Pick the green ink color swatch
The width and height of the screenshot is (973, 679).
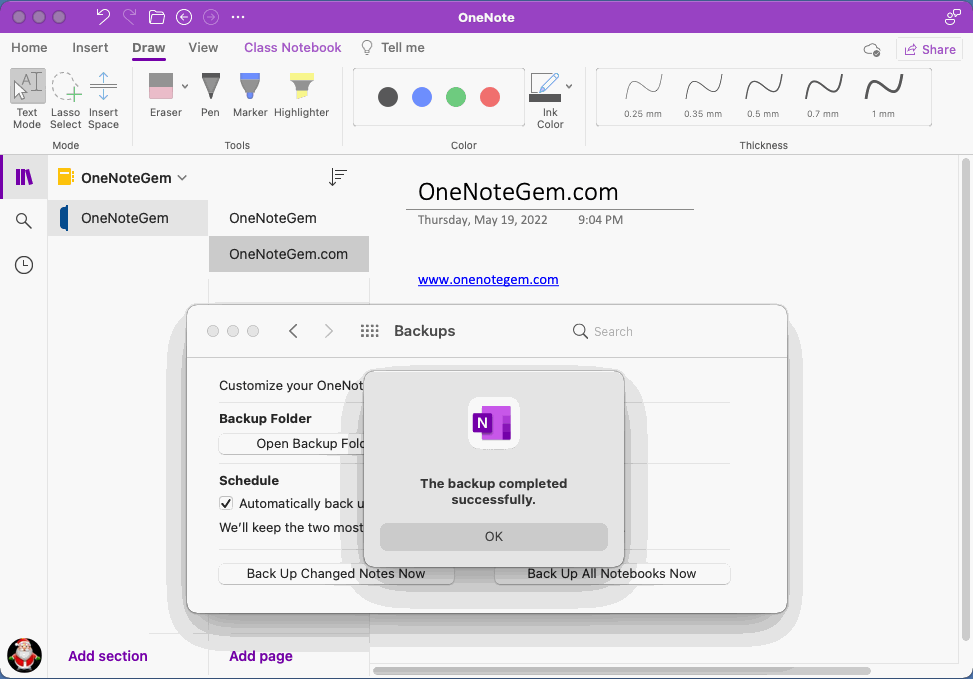456,97
